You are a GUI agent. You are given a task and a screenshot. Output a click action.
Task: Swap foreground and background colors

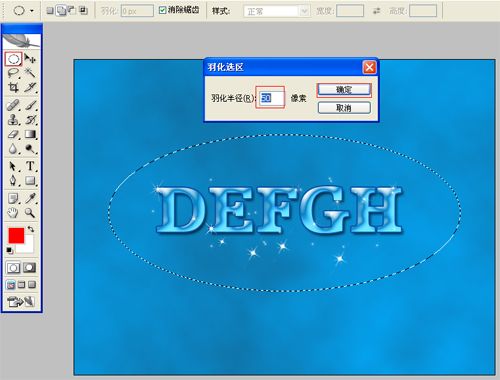31,229
